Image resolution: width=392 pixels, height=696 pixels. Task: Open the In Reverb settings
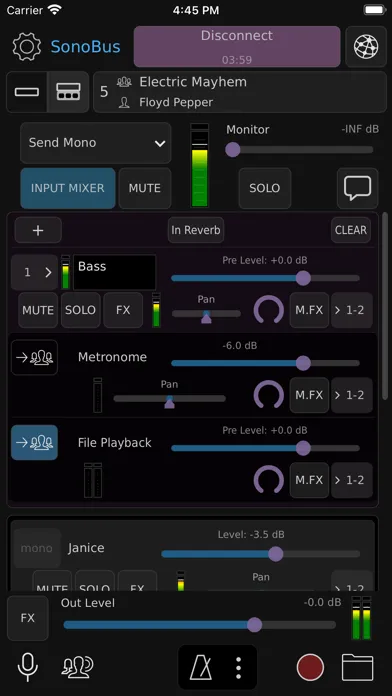[x=196, y=230]
